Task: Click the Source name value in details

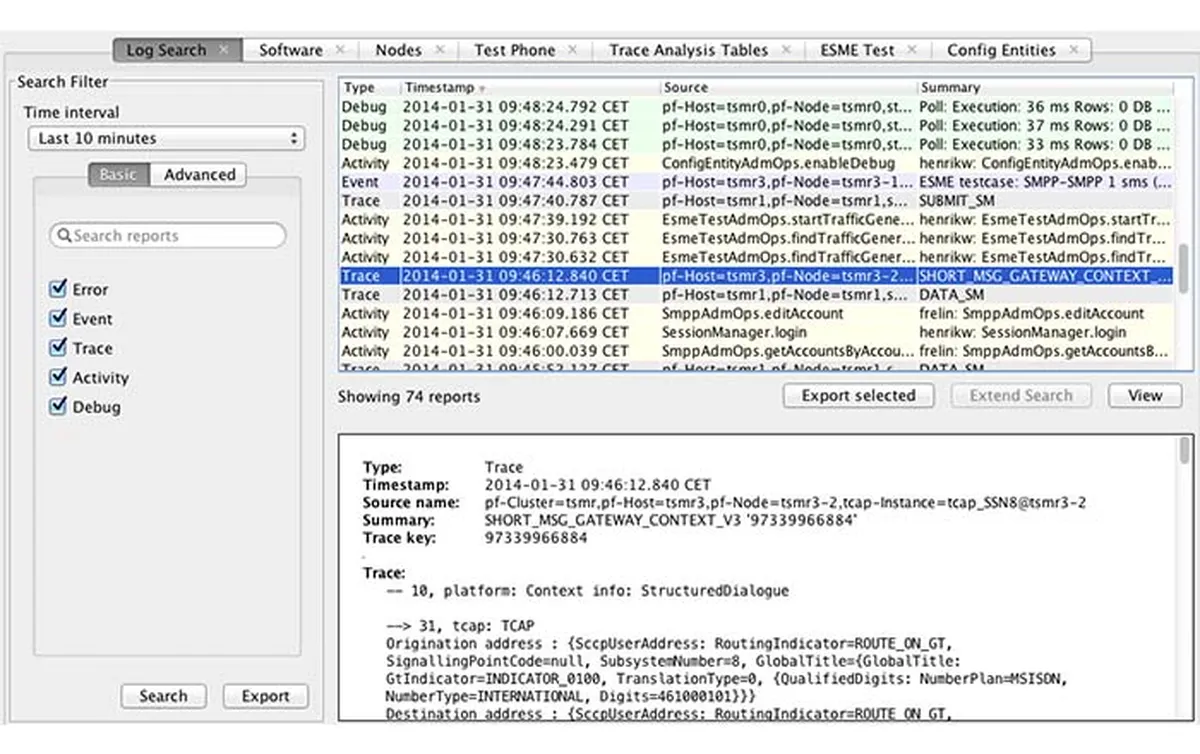Action: point(785,503)
